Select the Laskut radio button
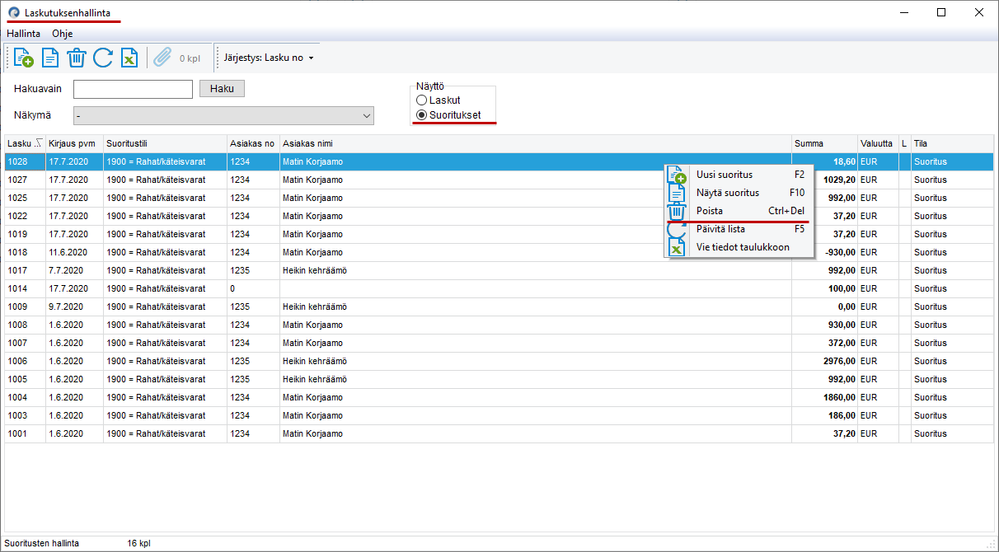999x552 pixels. [x=421, y=100]
